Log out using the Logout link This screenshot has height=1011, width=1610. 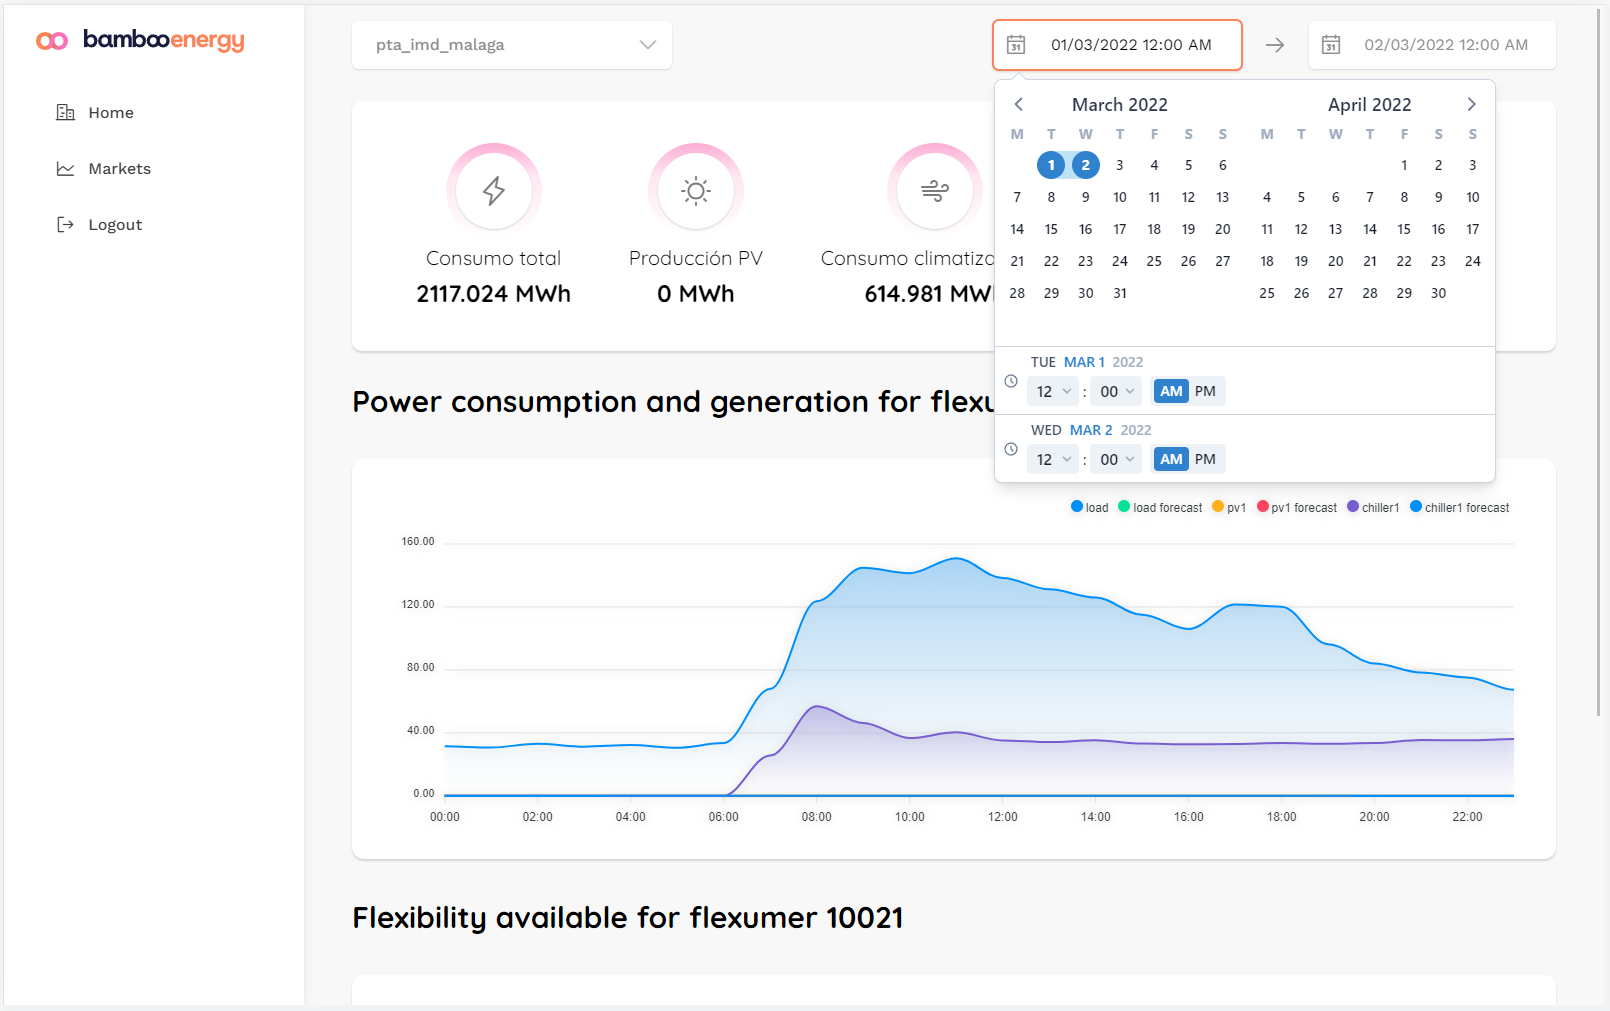(115, 225)
